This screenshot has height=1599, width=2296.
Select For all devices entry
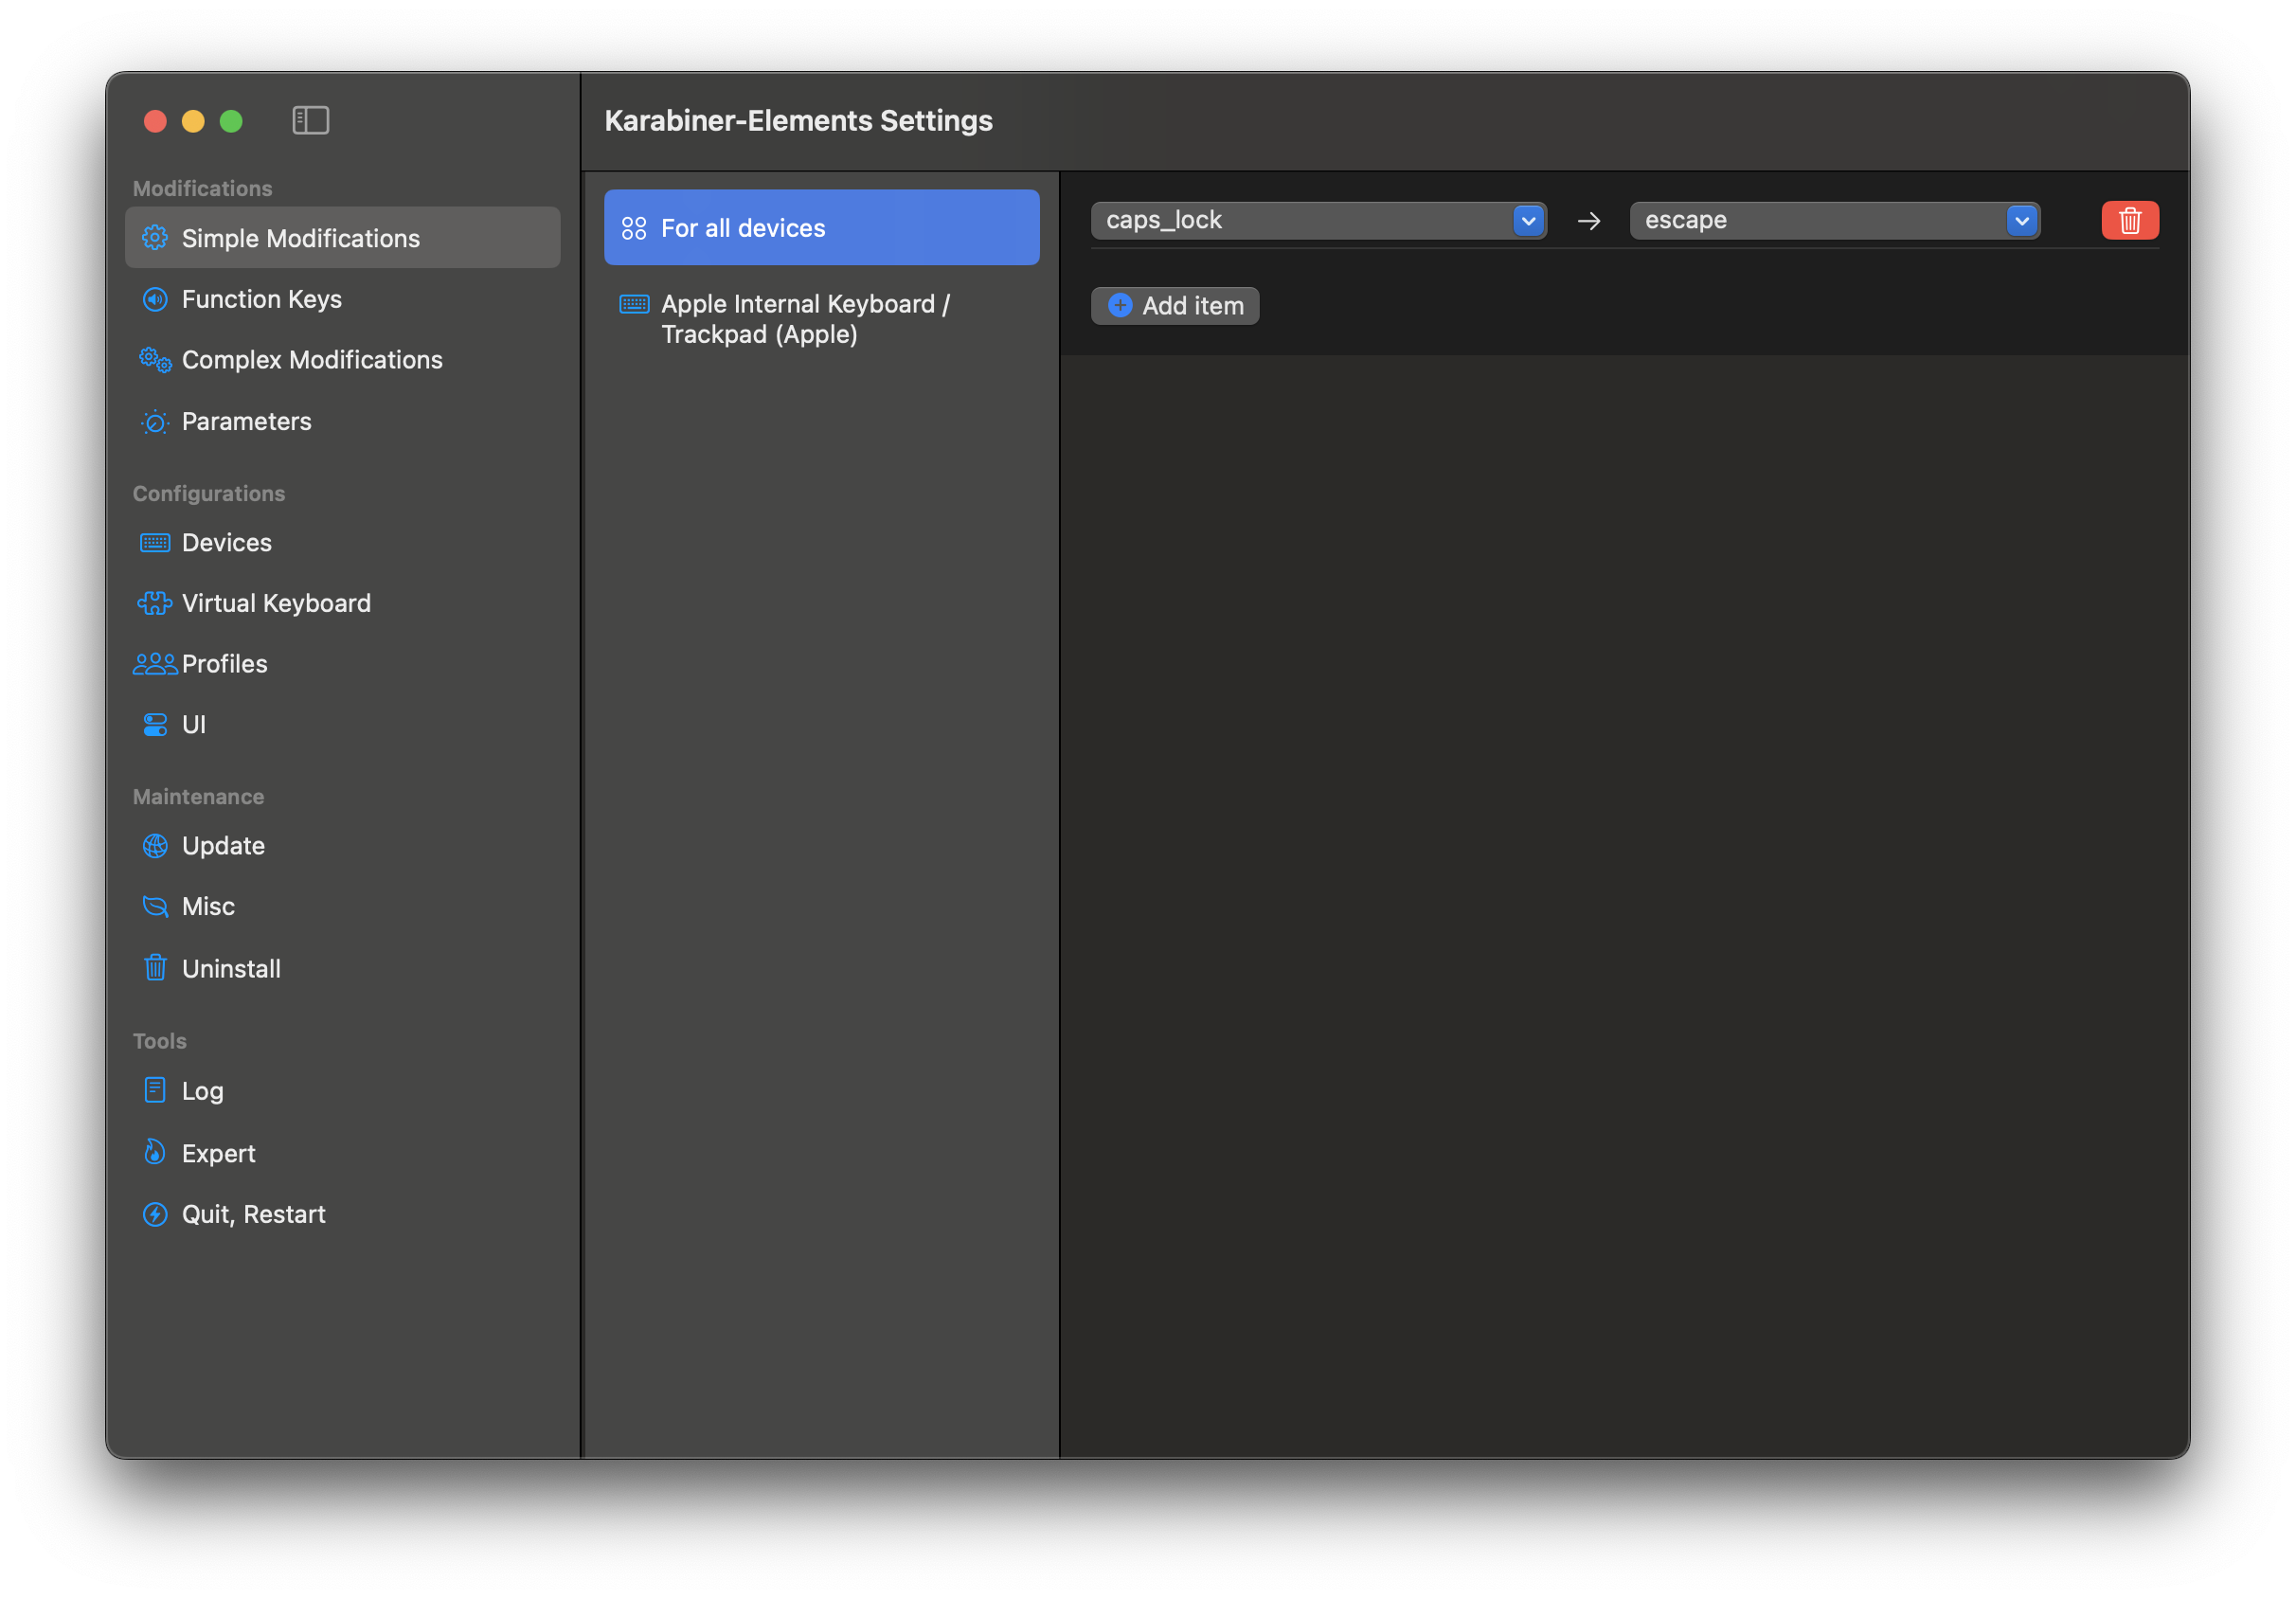tap(821, 228)
